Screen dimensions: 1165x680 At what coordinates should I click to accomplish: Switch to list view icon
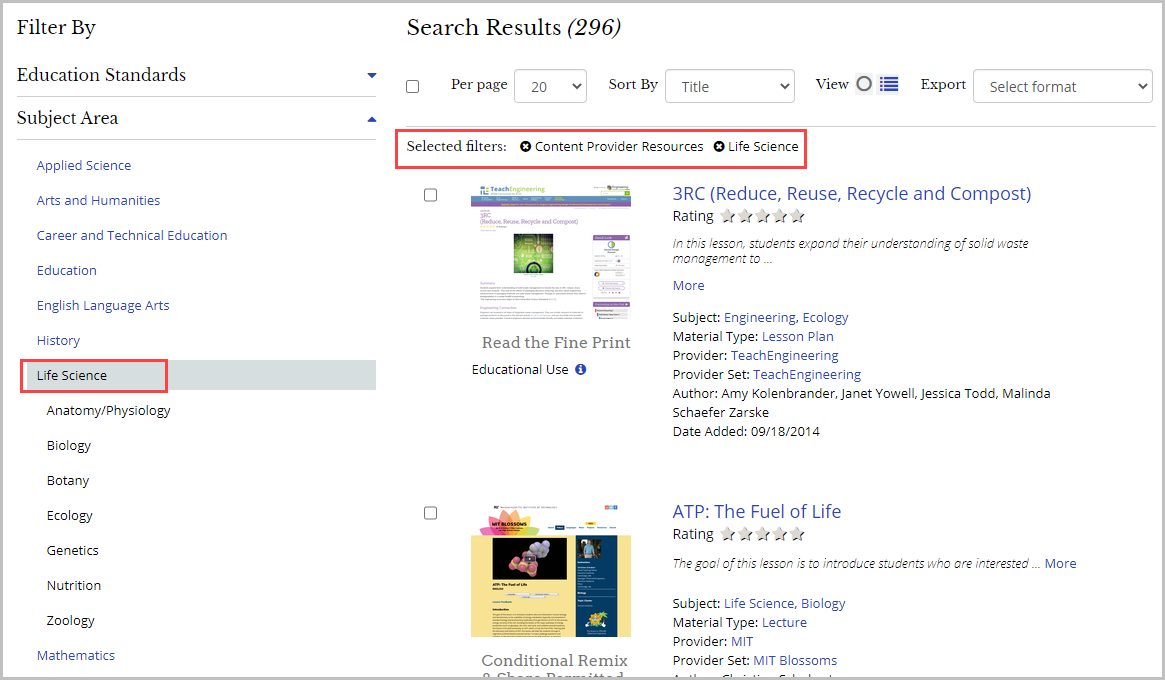point(889,84)
